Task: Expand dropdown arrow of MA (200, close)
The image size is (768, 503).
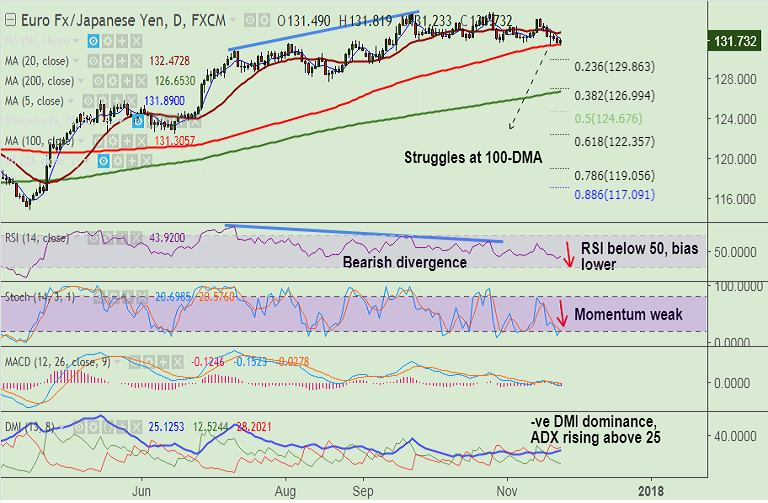Action: pos(81,81)
